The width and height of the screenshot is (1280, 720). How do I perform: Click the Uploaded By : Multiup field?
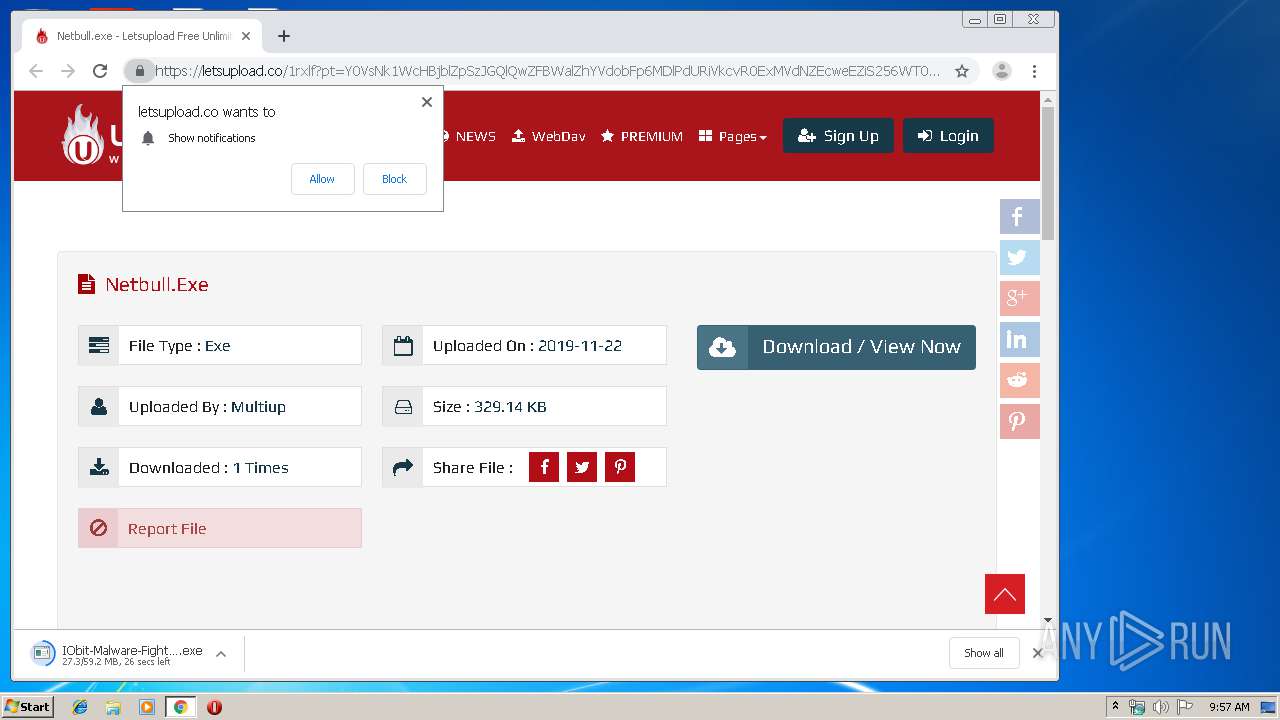click(x=220, y=406)
